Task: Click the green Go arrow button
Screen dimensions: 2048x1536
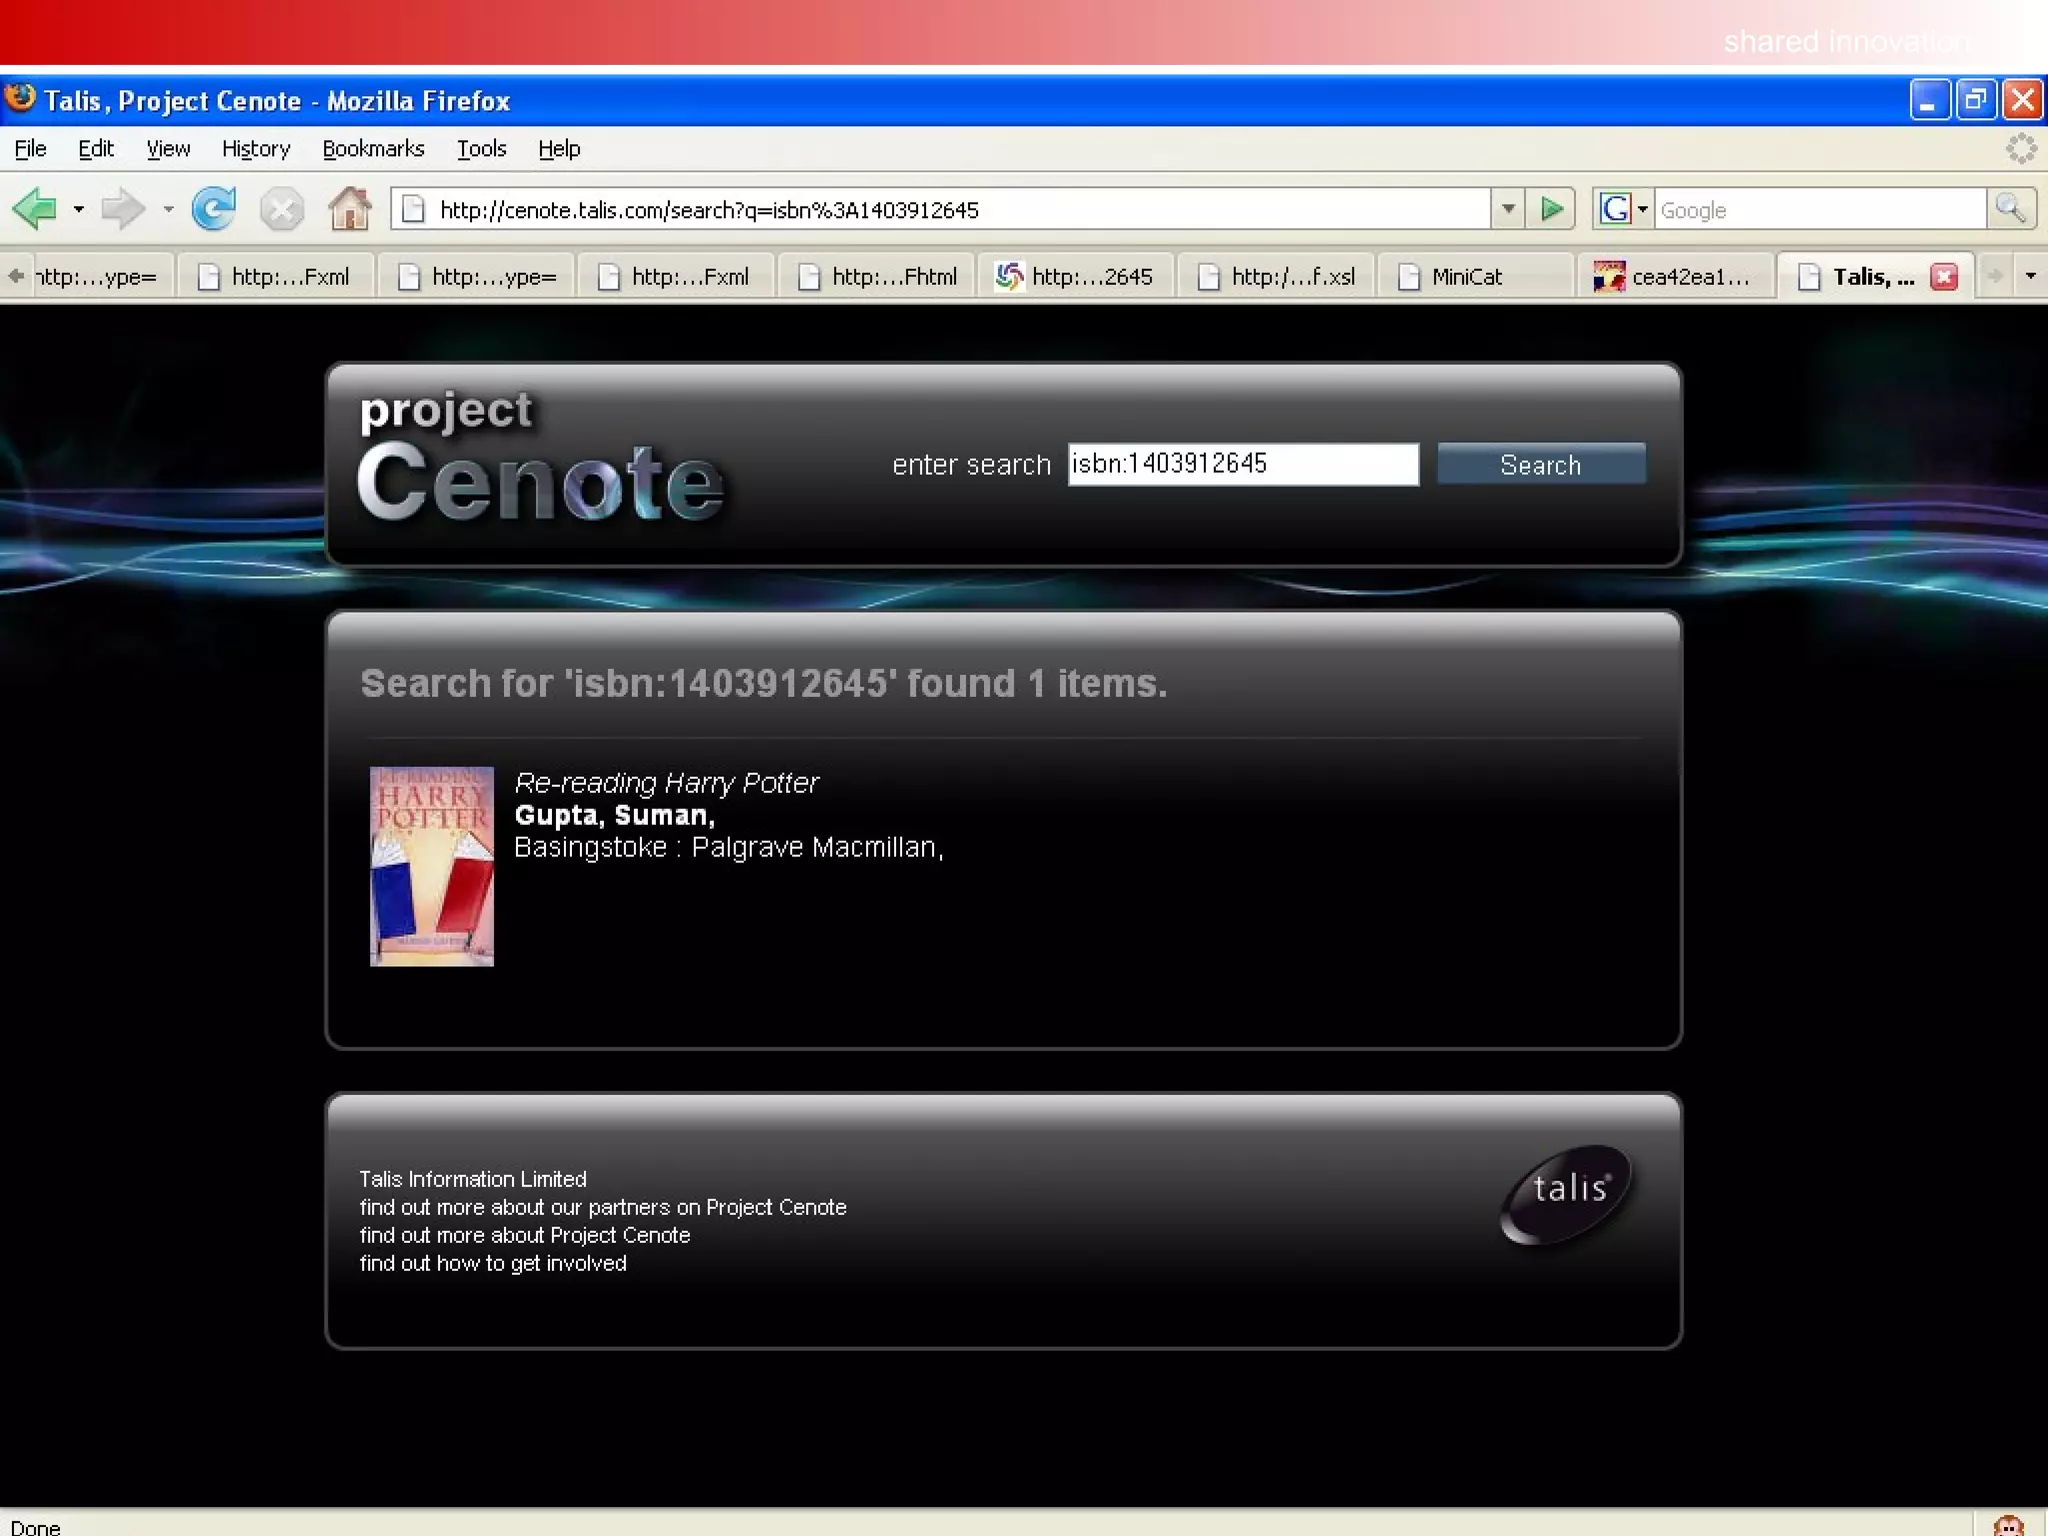Action: (1551, 209)
